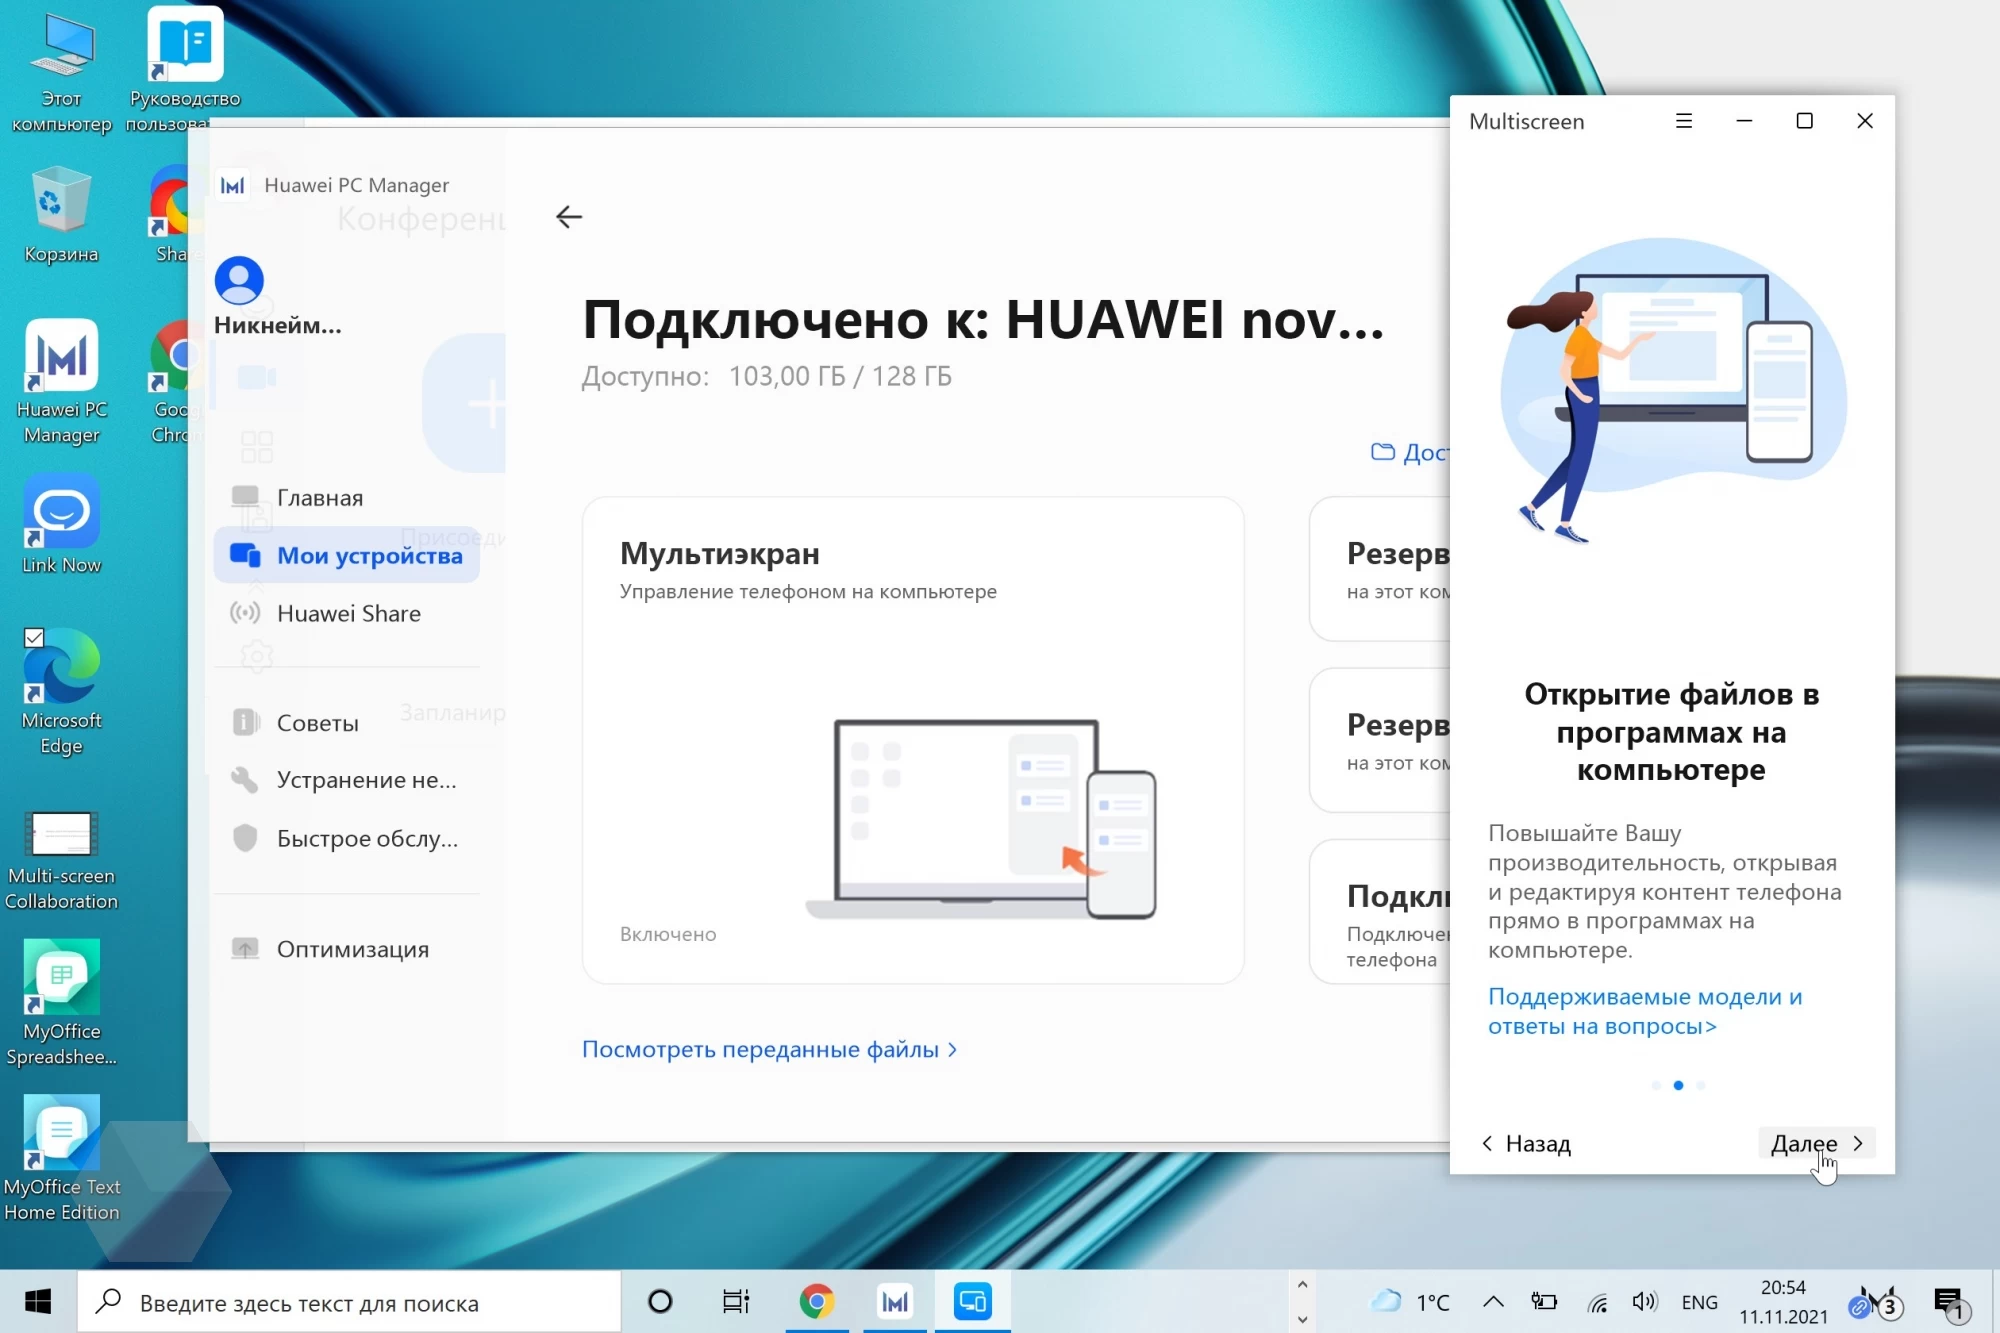Select Мои устройства sidebar item

pos(346,555)
